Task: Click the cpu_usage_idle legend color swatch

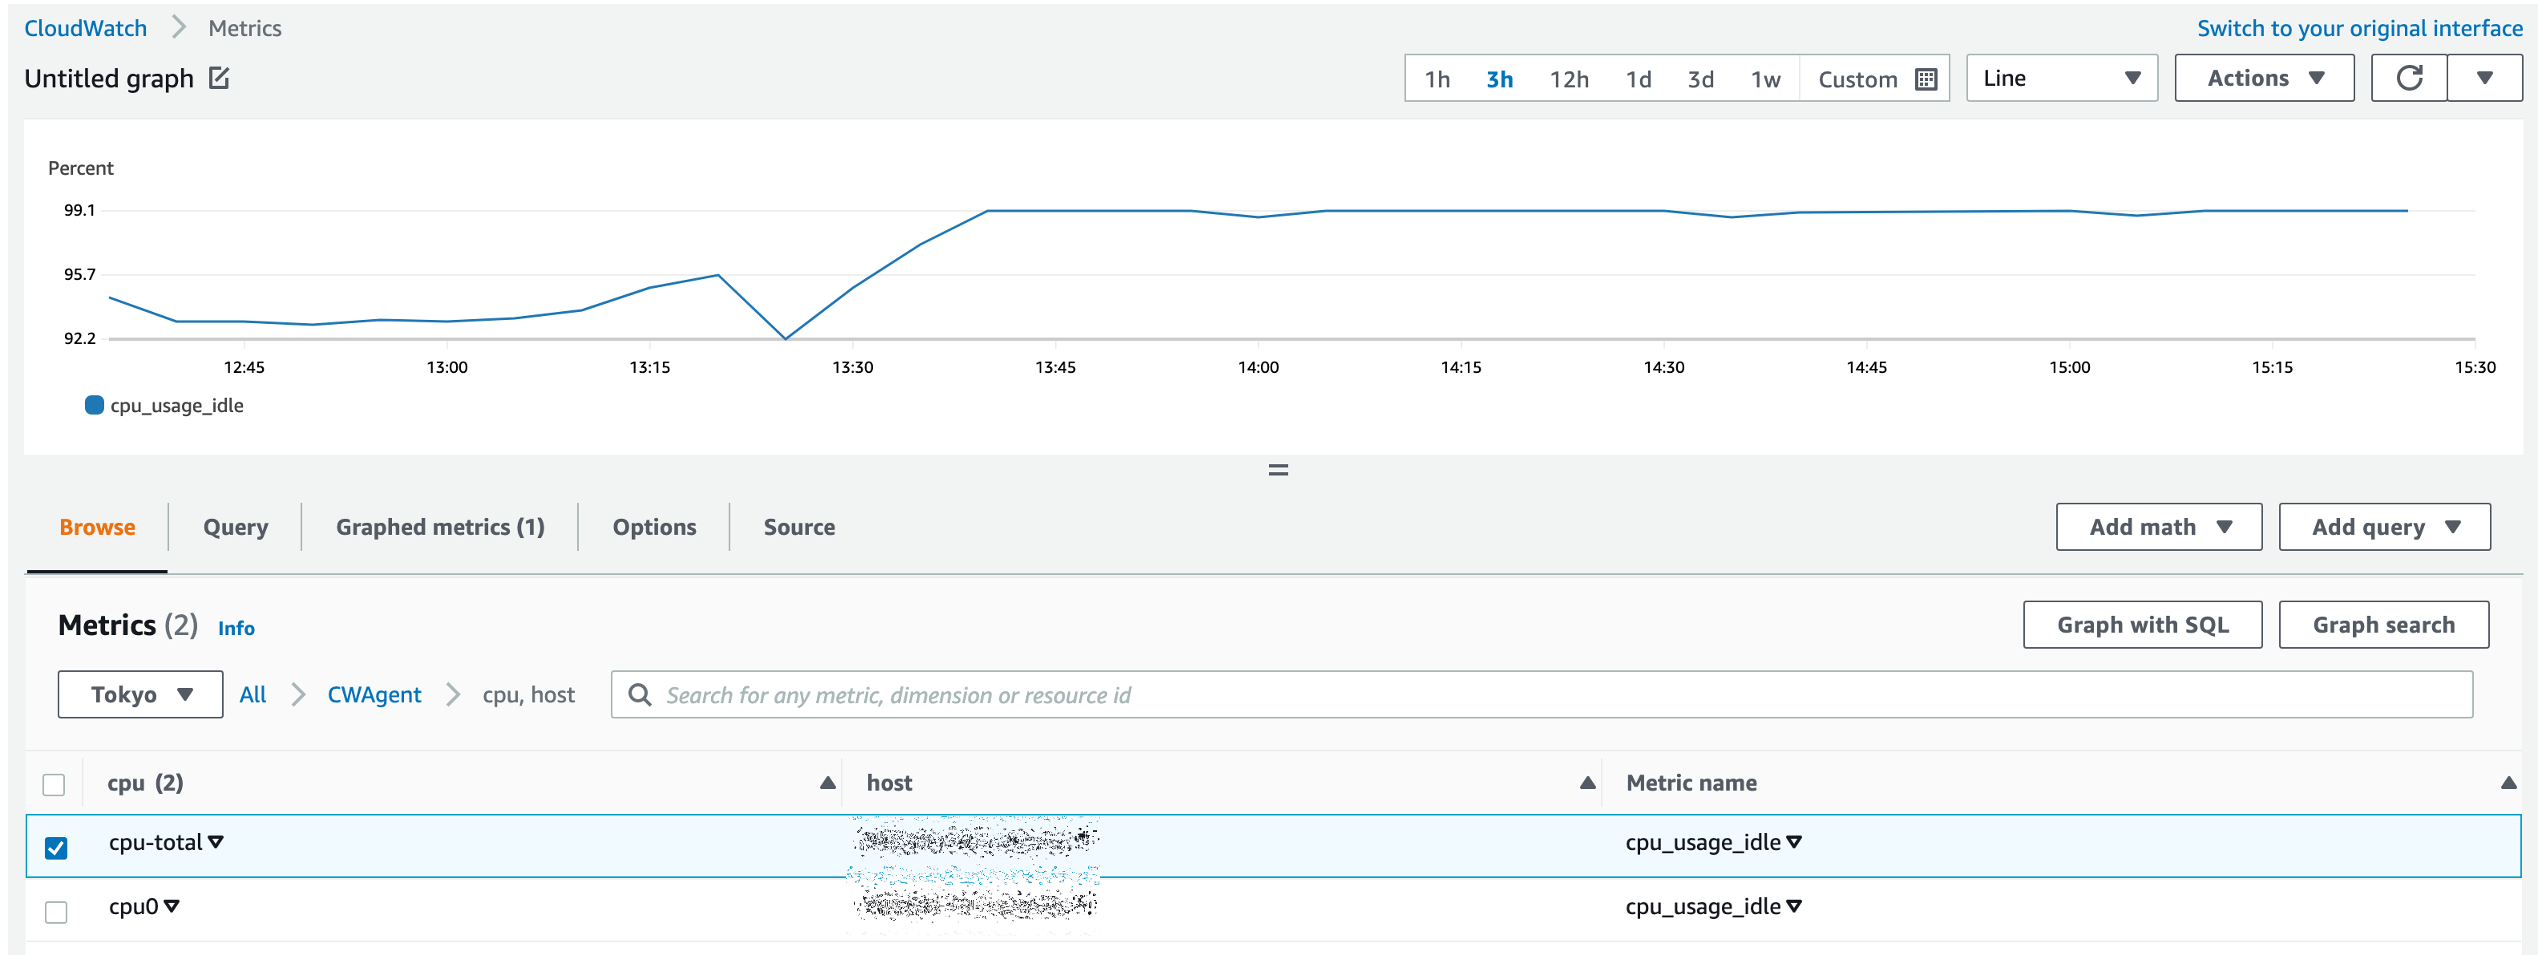Action: [94, 405]
